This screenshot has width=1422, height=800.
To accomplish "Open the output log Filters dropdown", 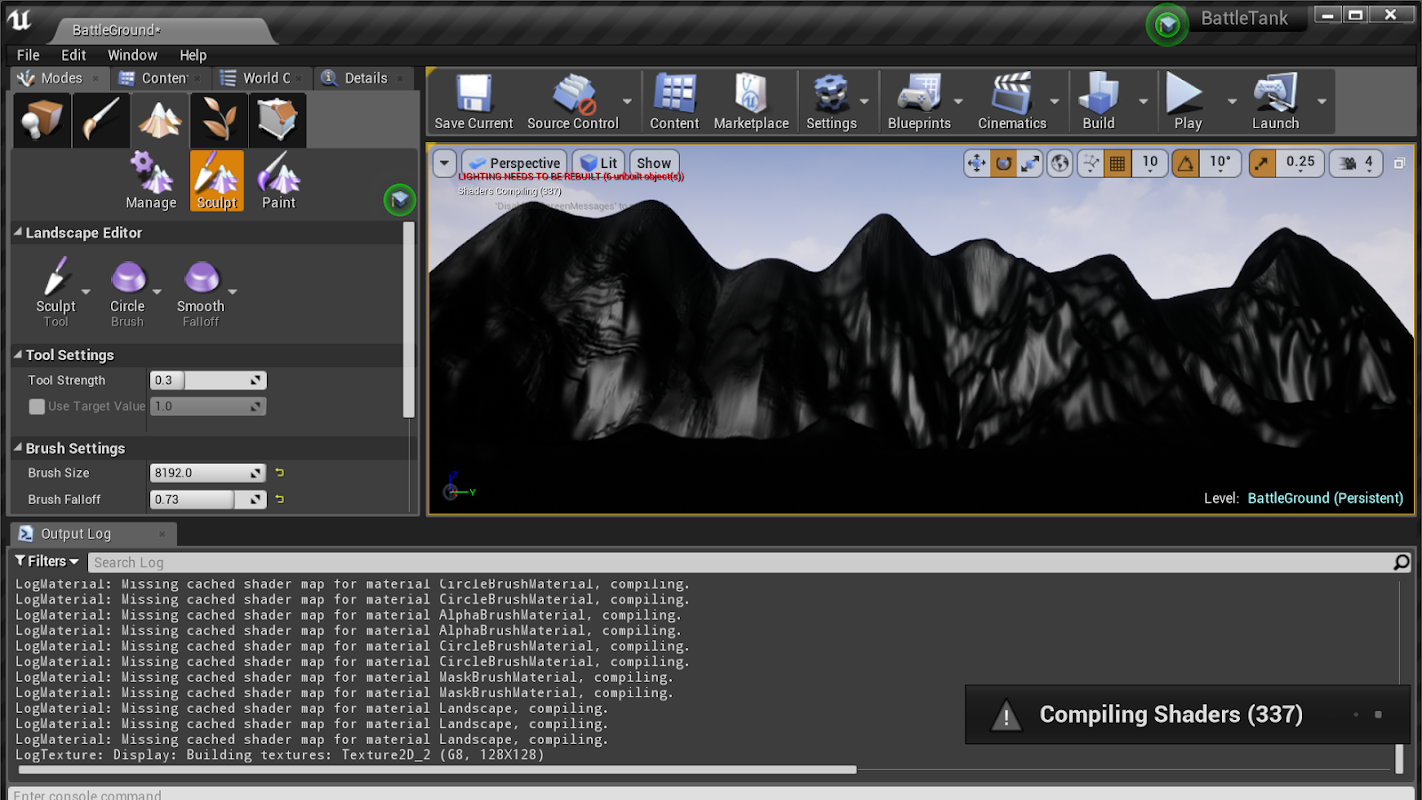I will 47,562.
